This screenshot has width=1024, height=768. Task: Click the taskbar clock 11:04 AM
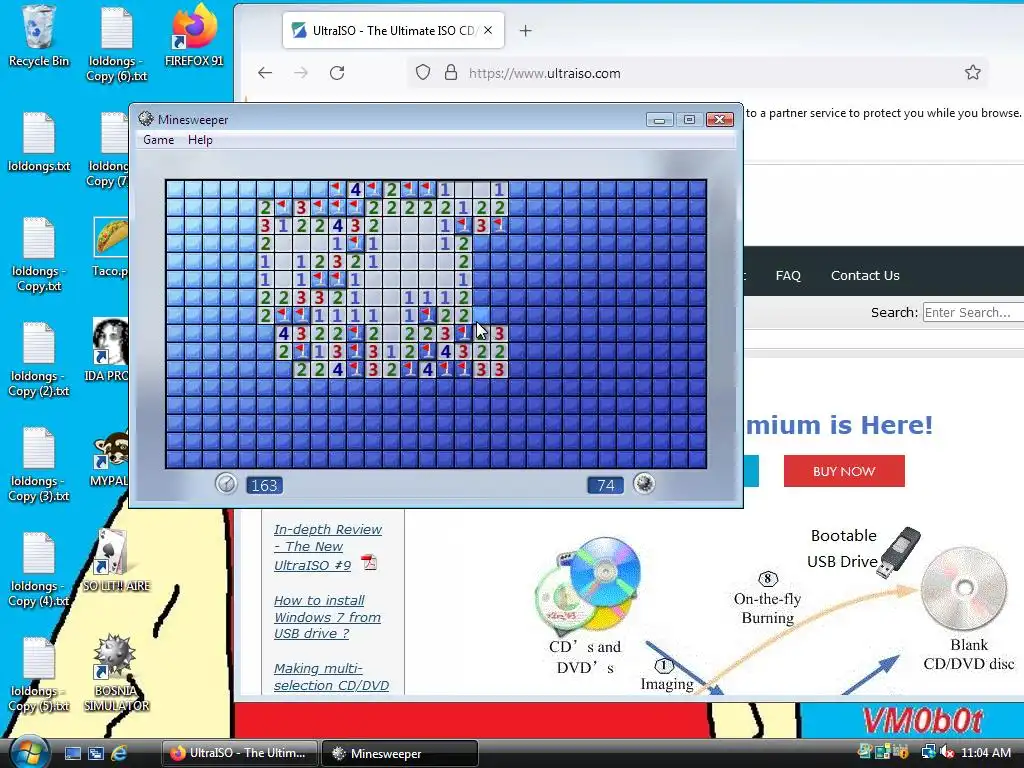coord(986,753)
